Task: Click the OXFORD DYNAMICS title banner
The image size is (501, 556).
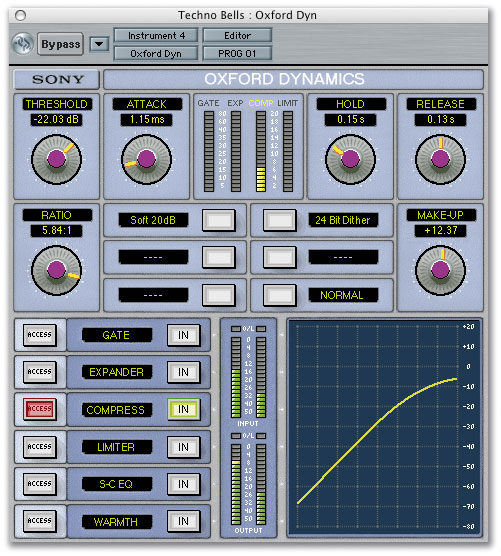Action: (293, 79)
